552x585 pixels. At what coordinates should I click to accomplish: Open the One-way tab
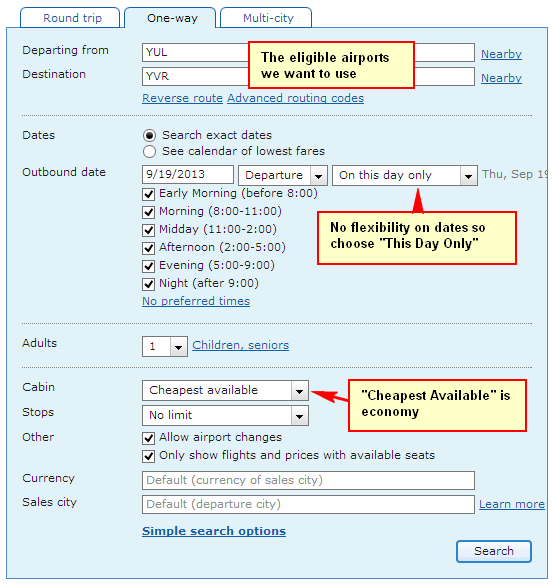(x=170, y=18)
